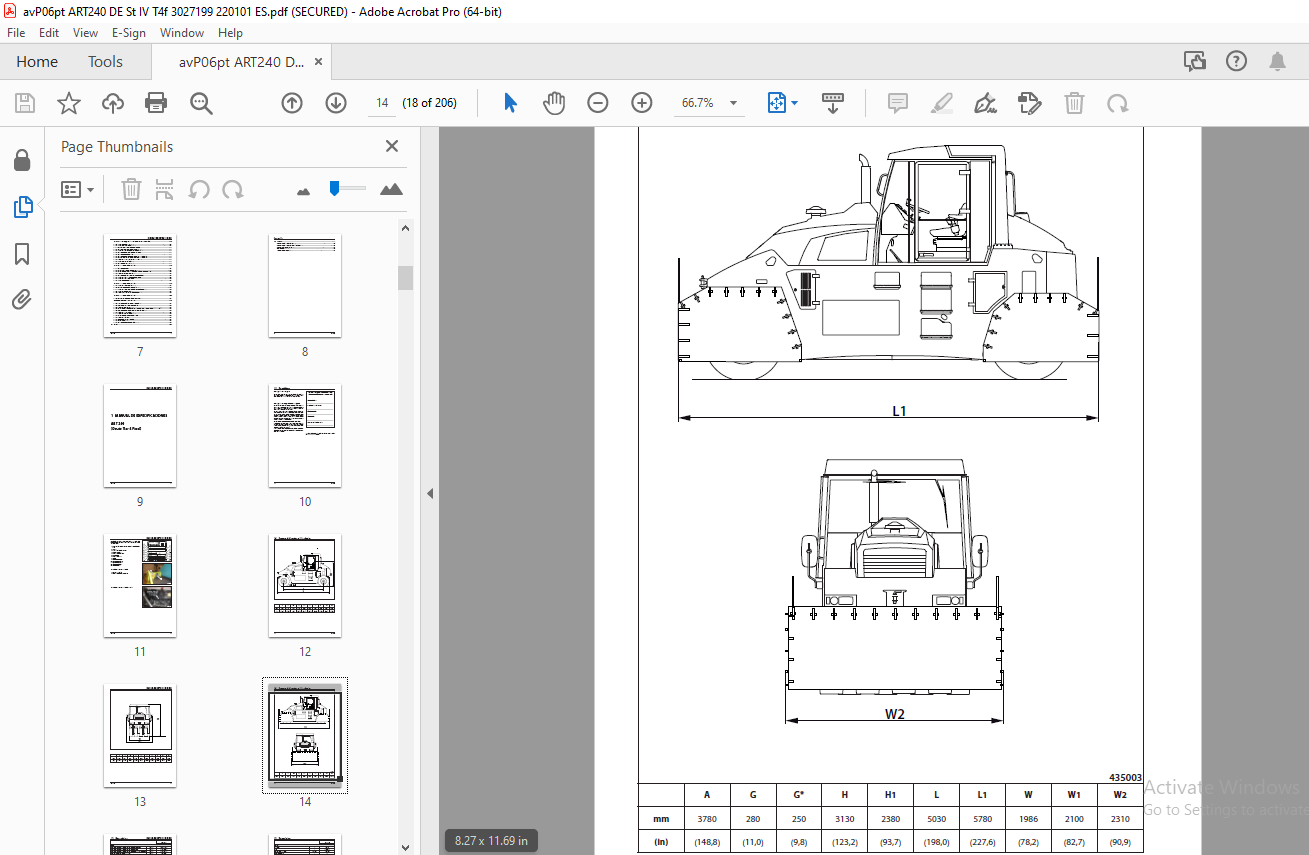Open the View menu
Viewport: 1309px width, 855px height.
point(86,32)
